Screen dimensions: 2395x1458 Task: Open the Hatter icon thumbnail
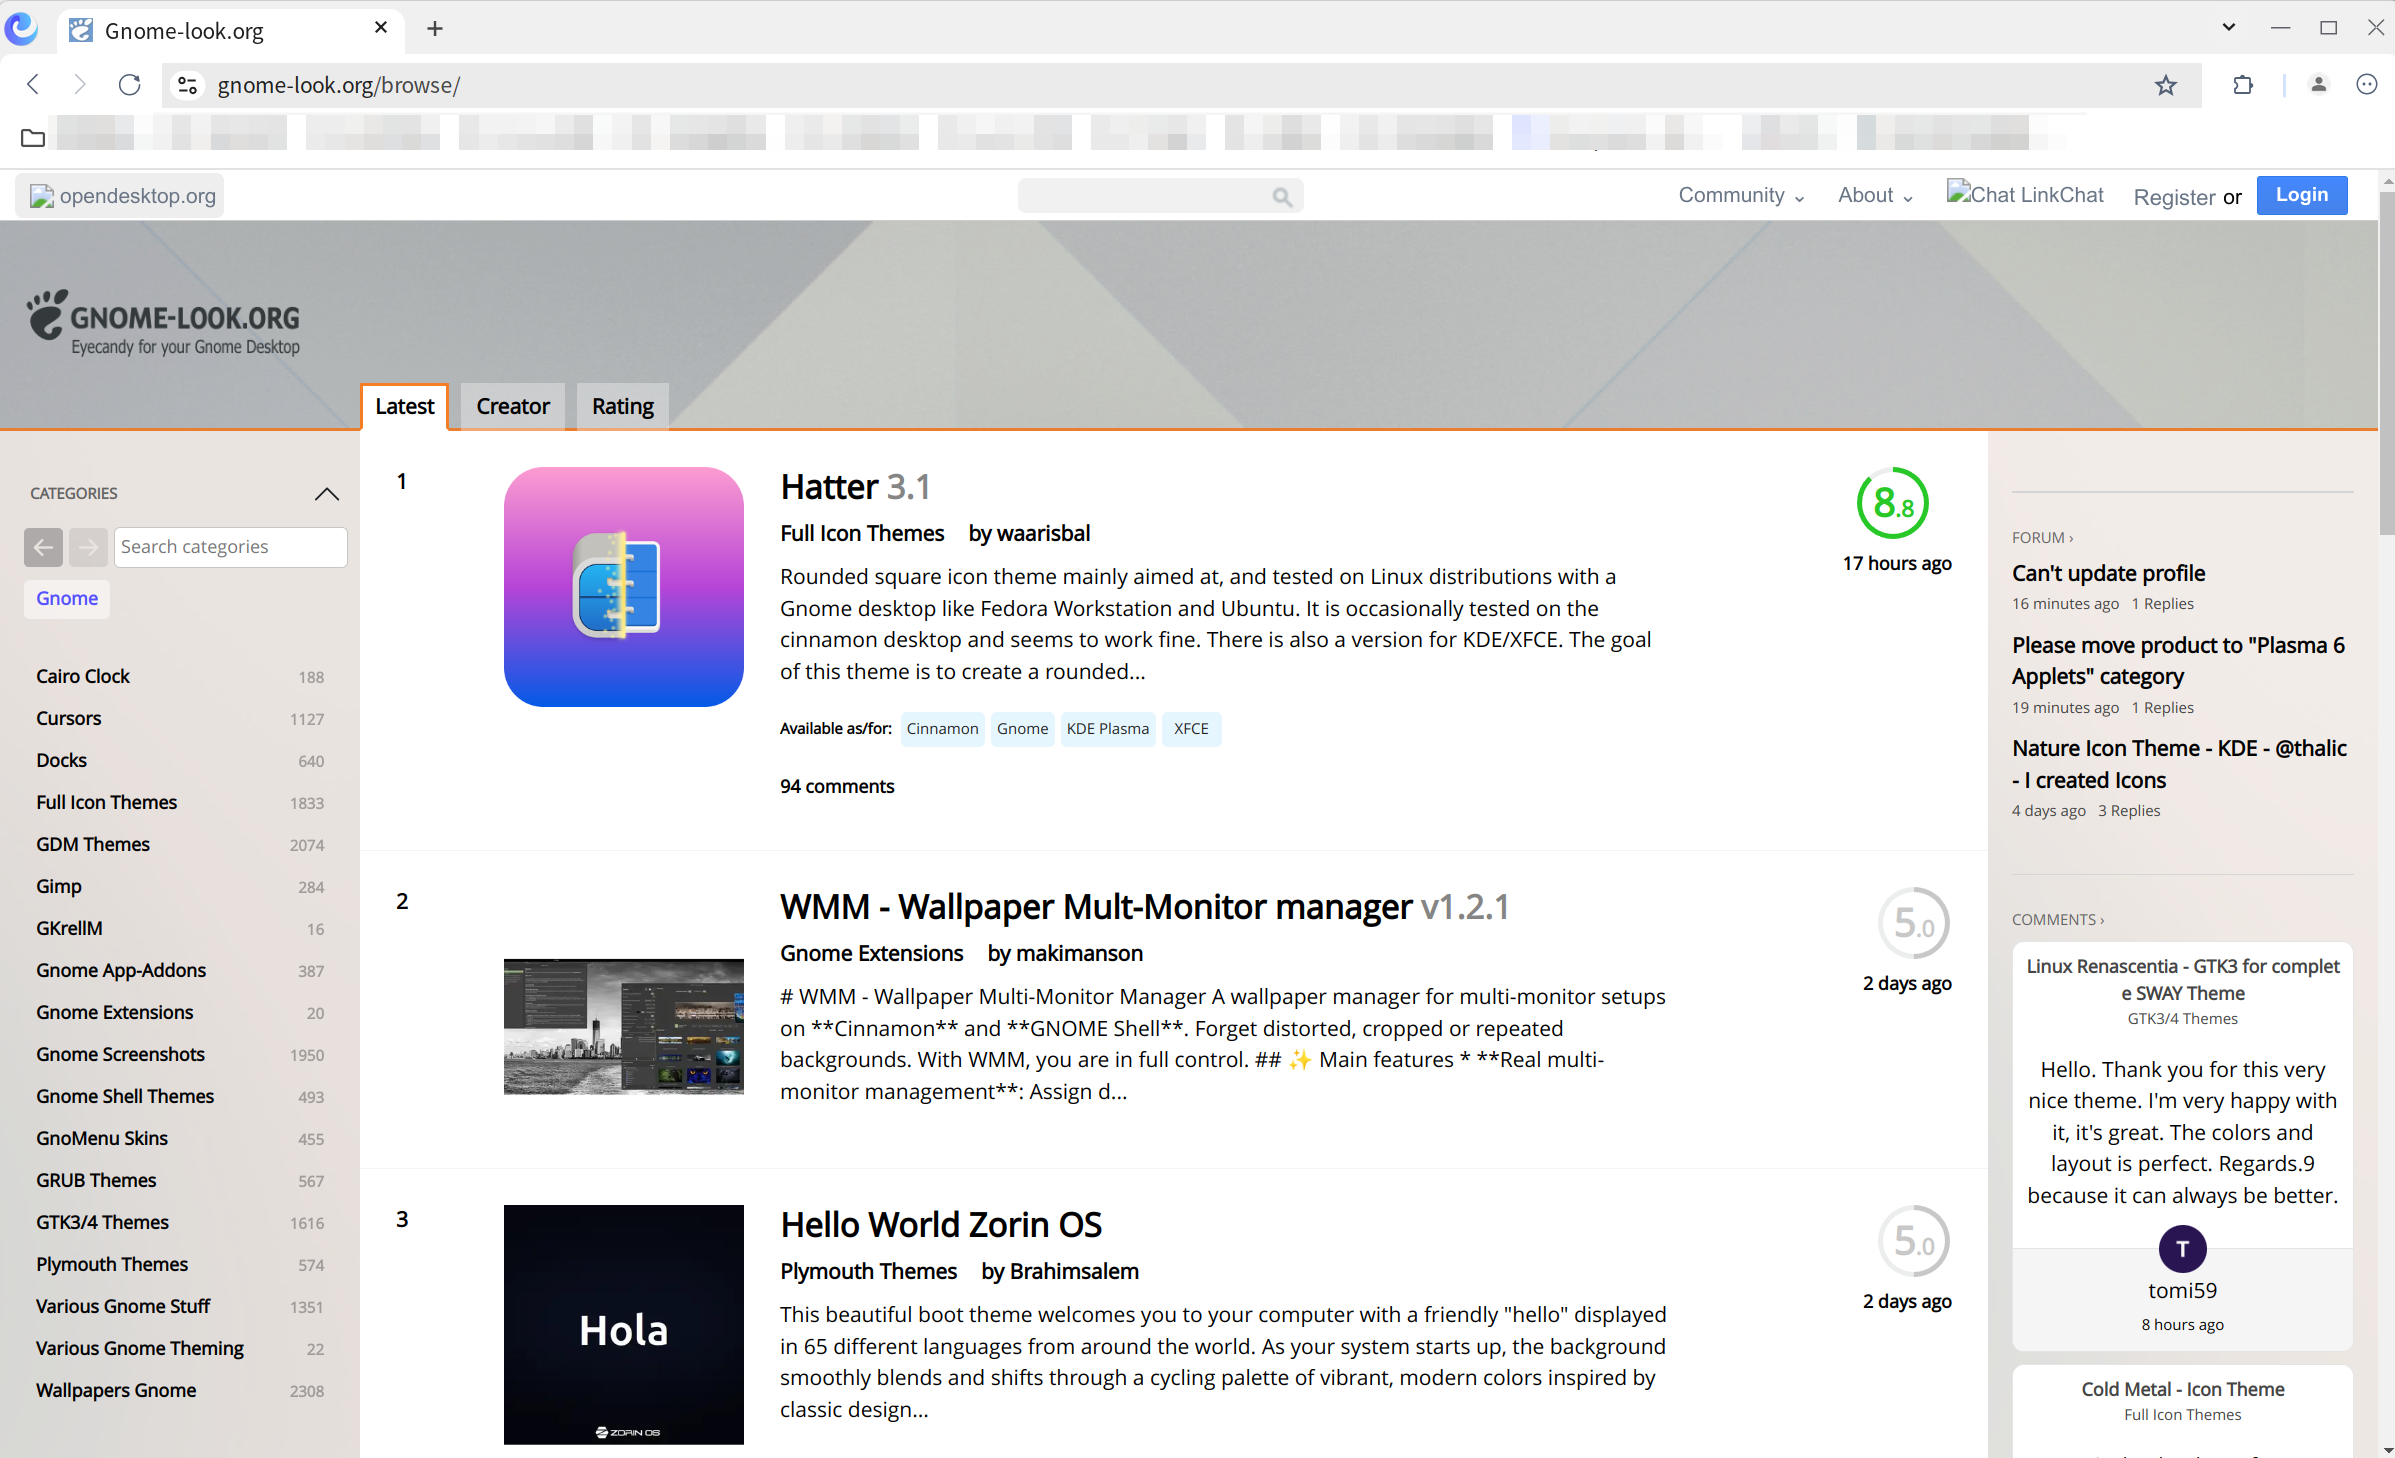623,587
